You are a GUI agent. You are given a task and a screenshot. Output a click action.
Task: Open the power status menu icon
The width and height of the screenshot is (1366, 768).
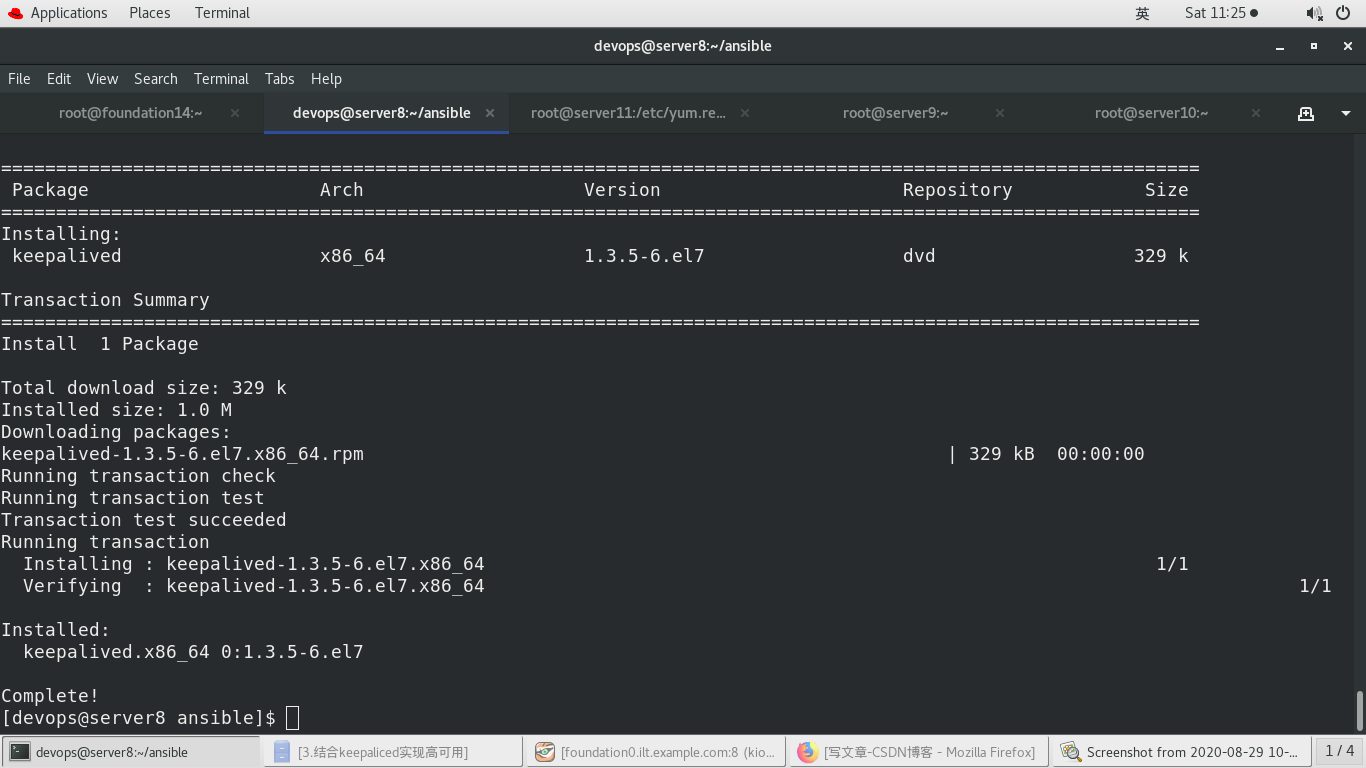tap(1342, 13)
